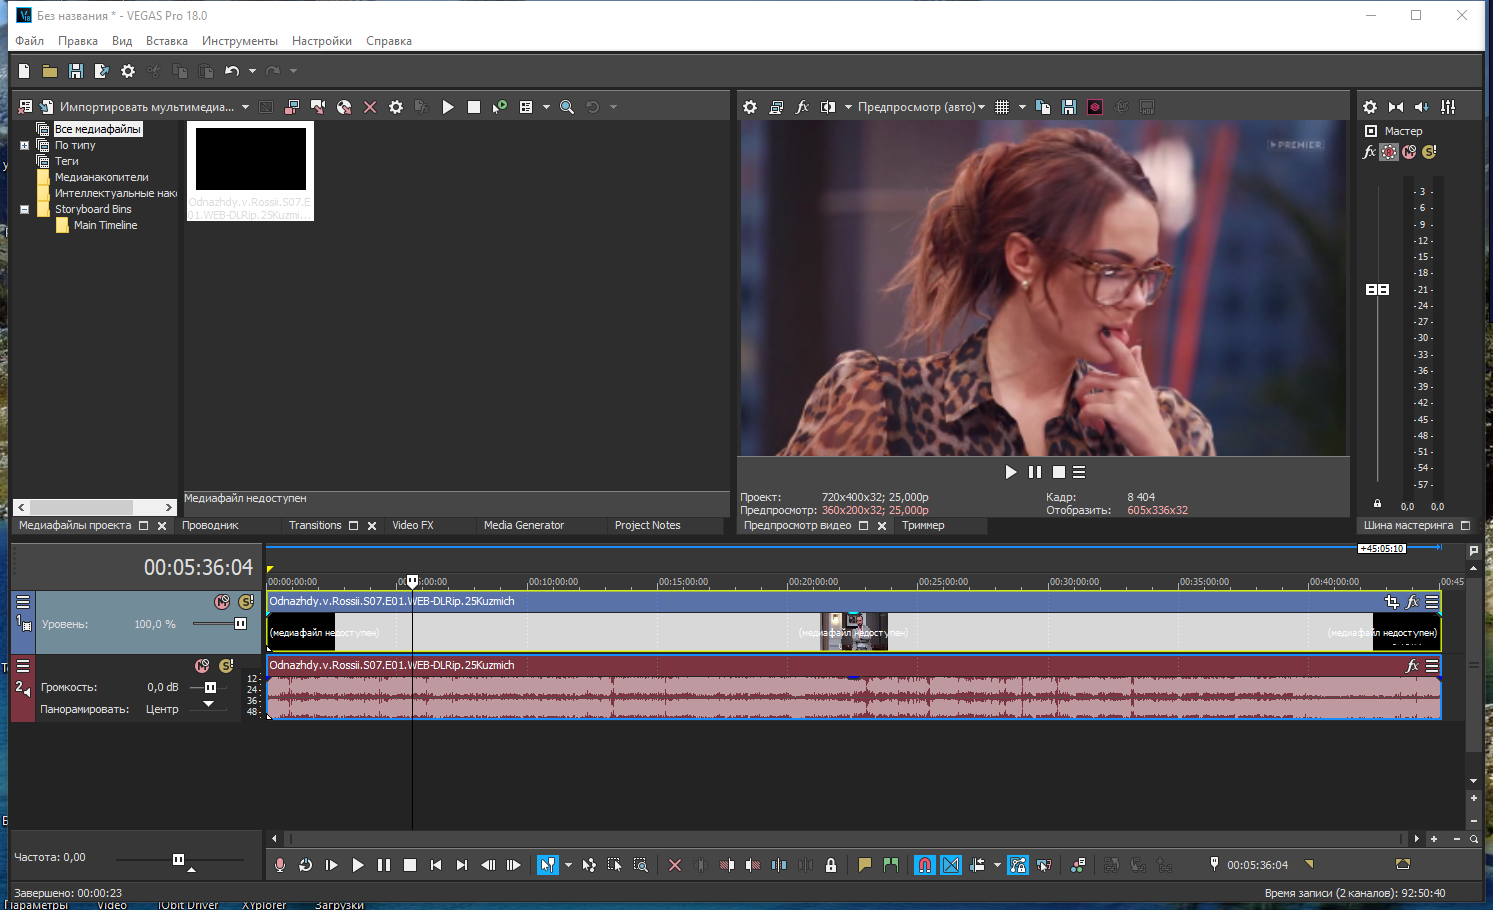Open the Open project folder icon
This screenshot has height=910, width=1493.
(50, 71)
